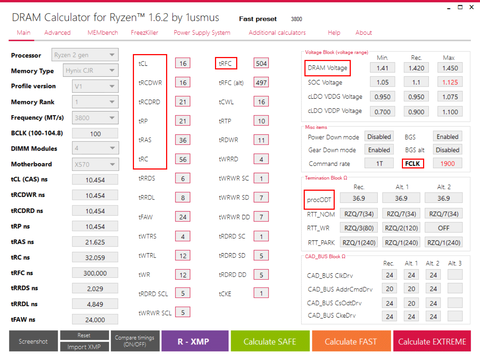Click the BGS Enabled value
This screenshot has width=480, height=361.
coord(447,137)
